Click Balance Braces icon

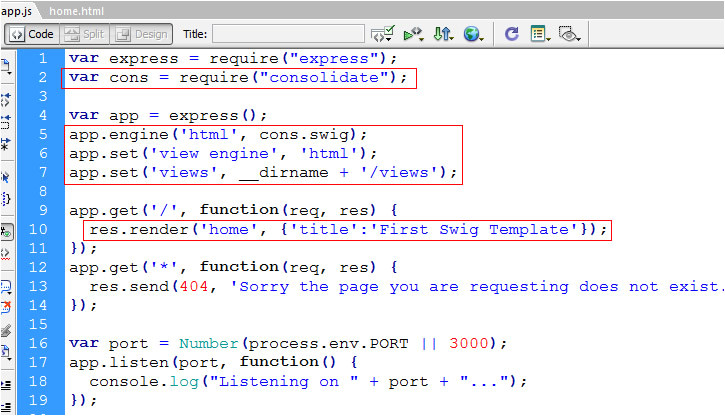(6, 199)
